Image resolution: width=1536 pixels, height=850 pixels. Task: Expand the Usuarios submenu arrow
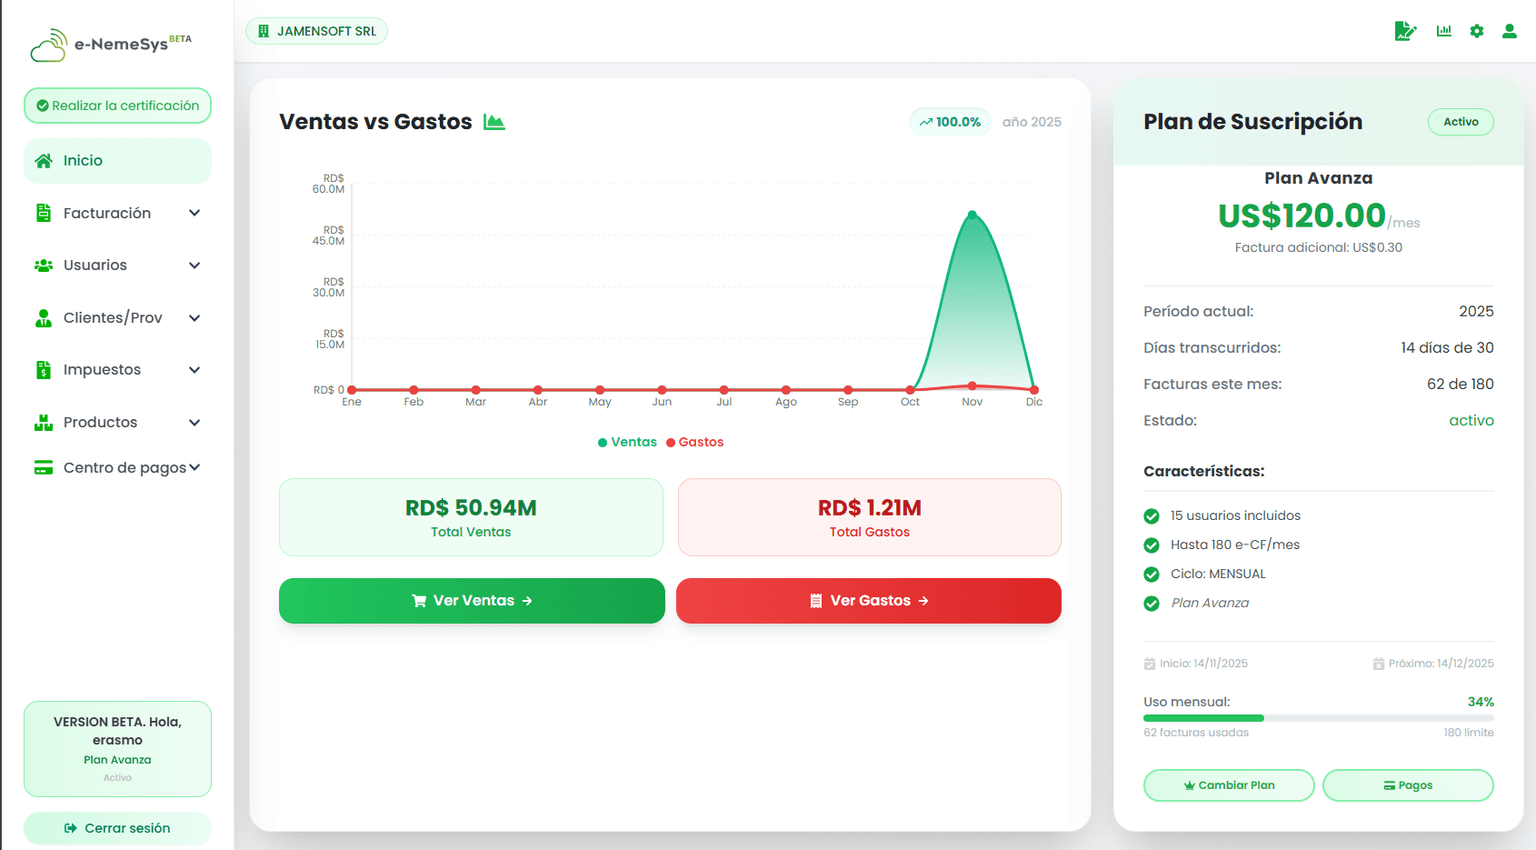pos(194,265)
